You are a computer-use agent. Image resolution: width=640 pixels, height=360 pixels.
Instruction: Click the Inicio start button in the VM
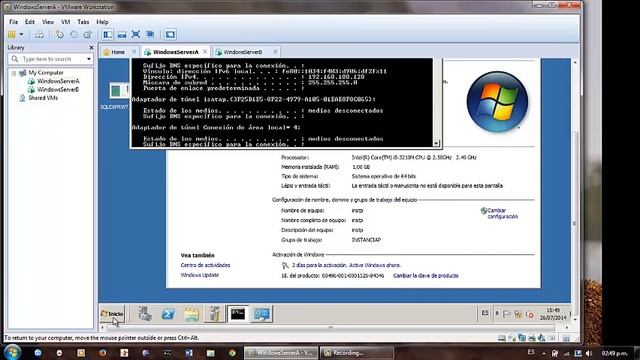[112, 313]
